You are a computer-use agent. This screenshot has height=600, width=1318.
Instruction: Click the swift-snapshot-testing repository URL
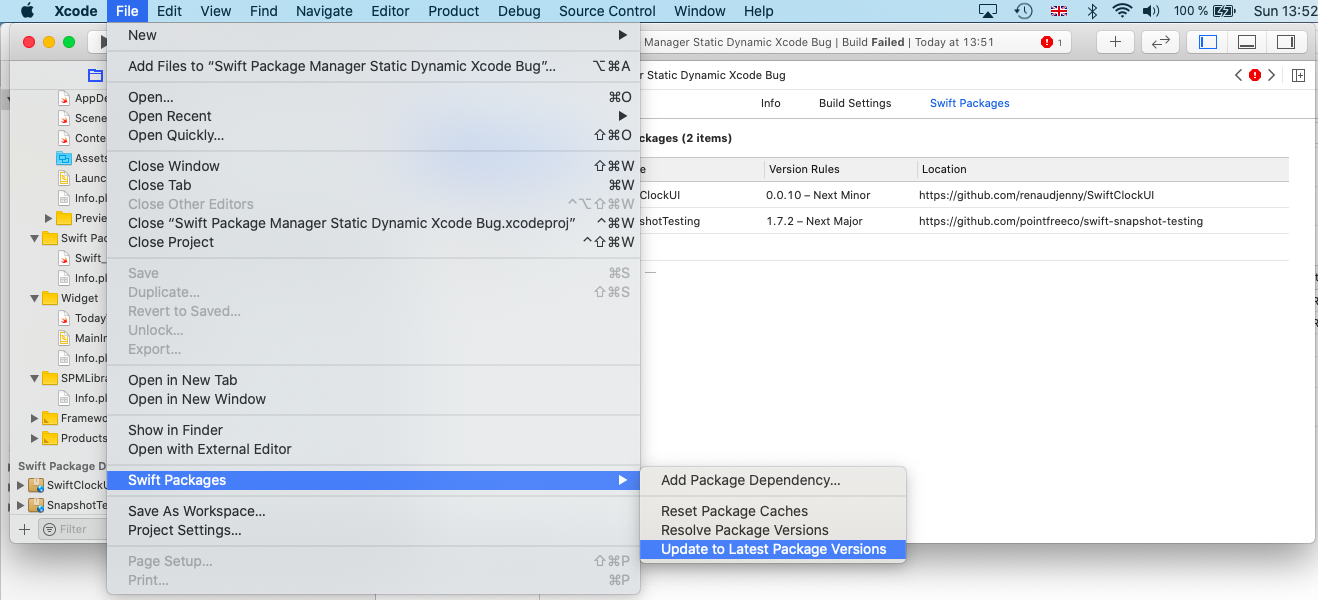pyautogui.click(x=1061, y=221)
